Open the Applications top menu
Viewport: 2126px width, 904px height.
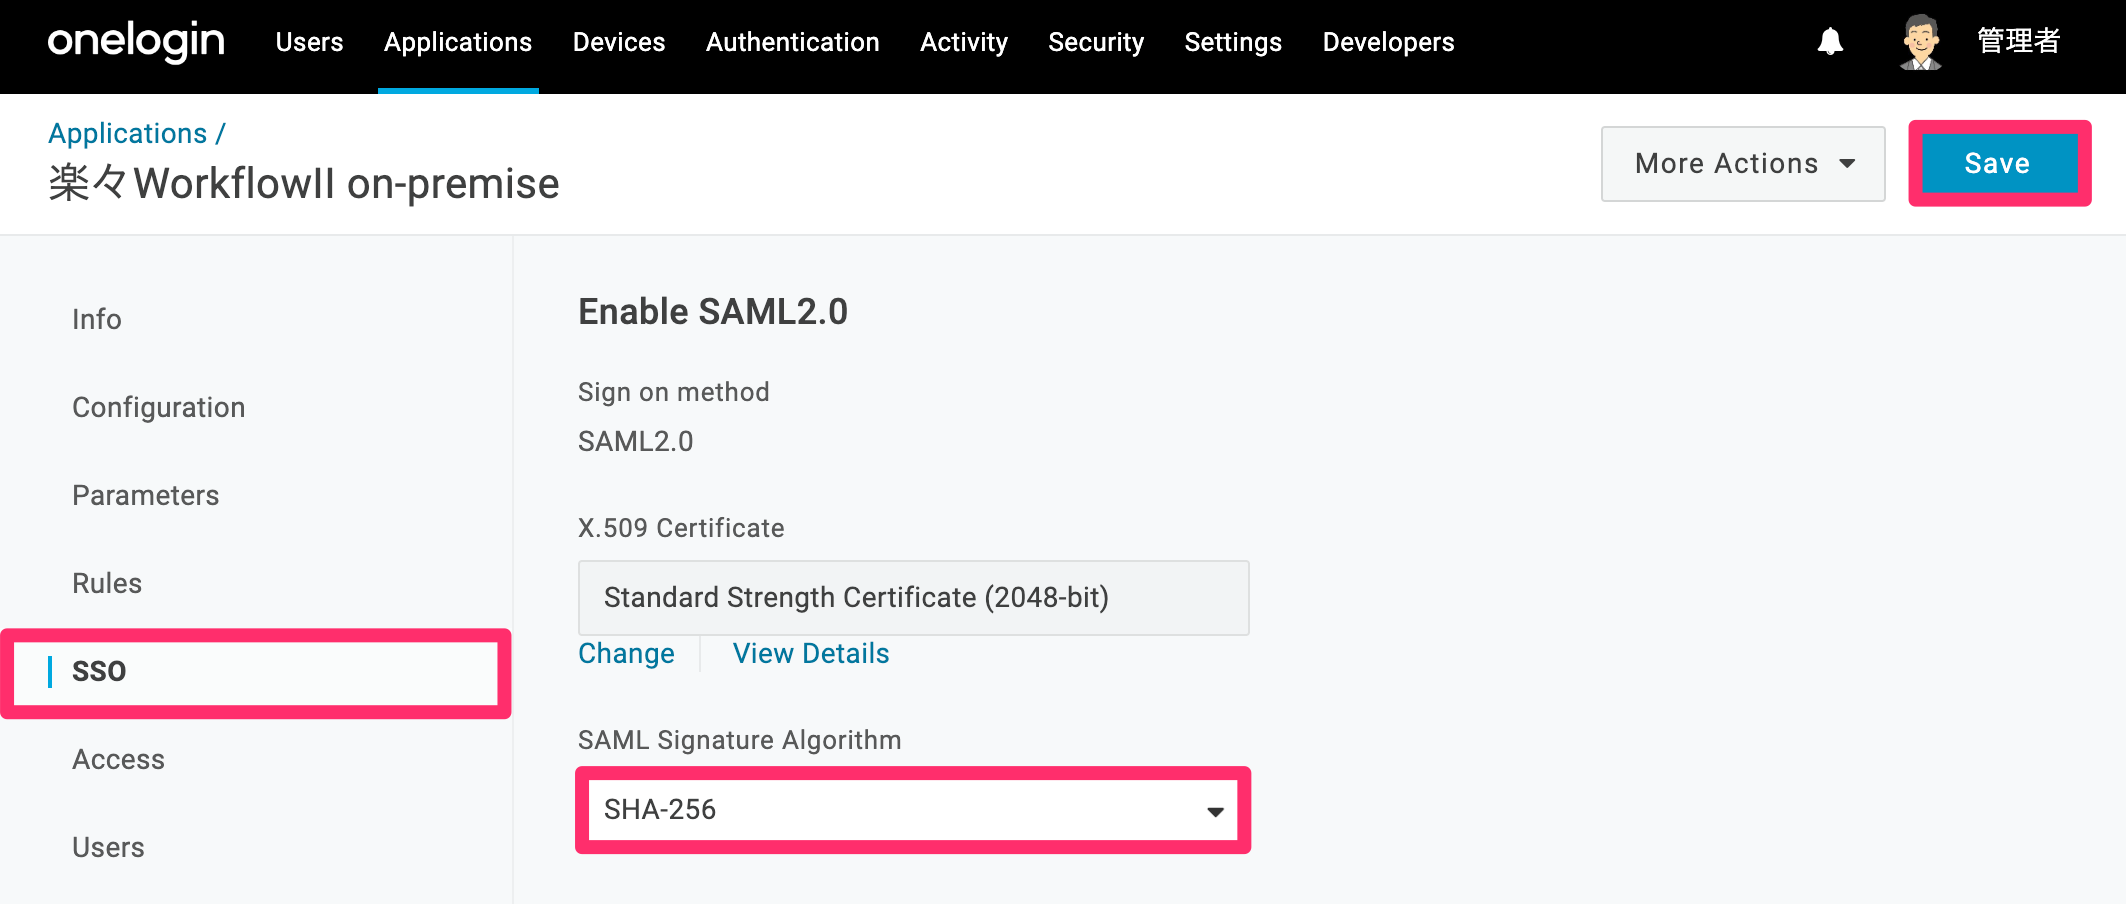458,42
